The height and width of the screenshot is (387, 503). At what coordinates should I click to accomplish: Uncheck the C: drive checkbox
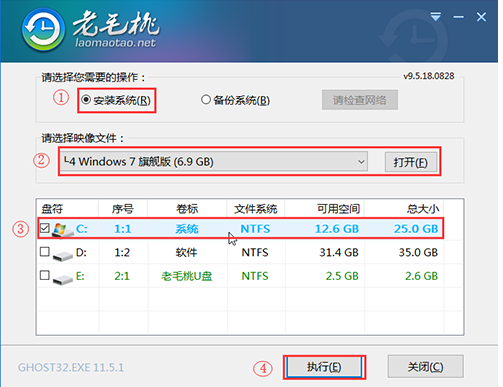click(x=45, y=228)
